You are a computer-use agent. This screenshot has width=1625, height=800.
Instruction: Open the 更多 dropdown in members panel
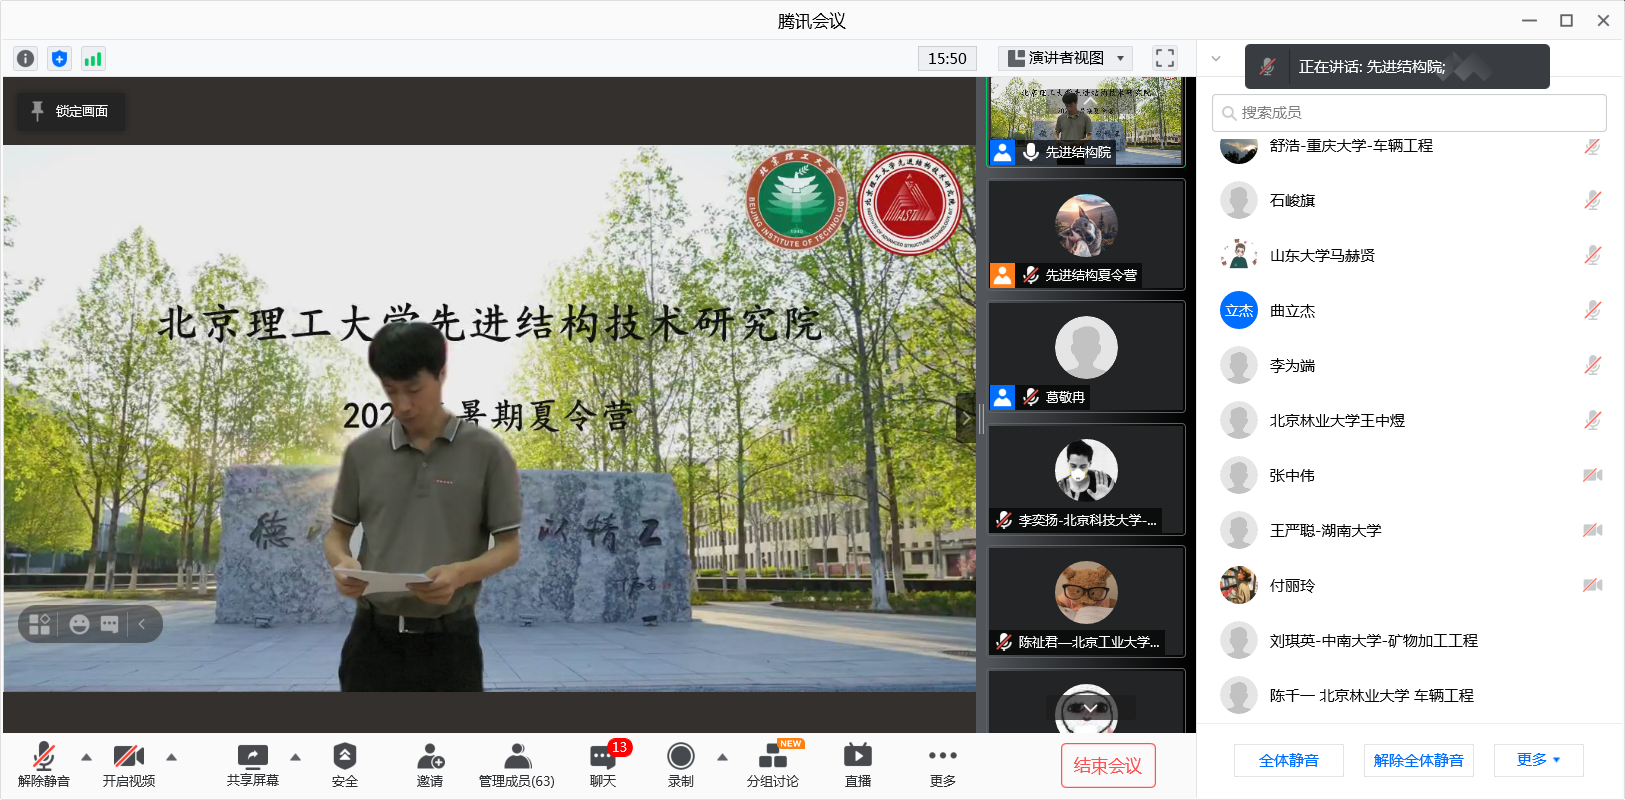pos(1538,760)
